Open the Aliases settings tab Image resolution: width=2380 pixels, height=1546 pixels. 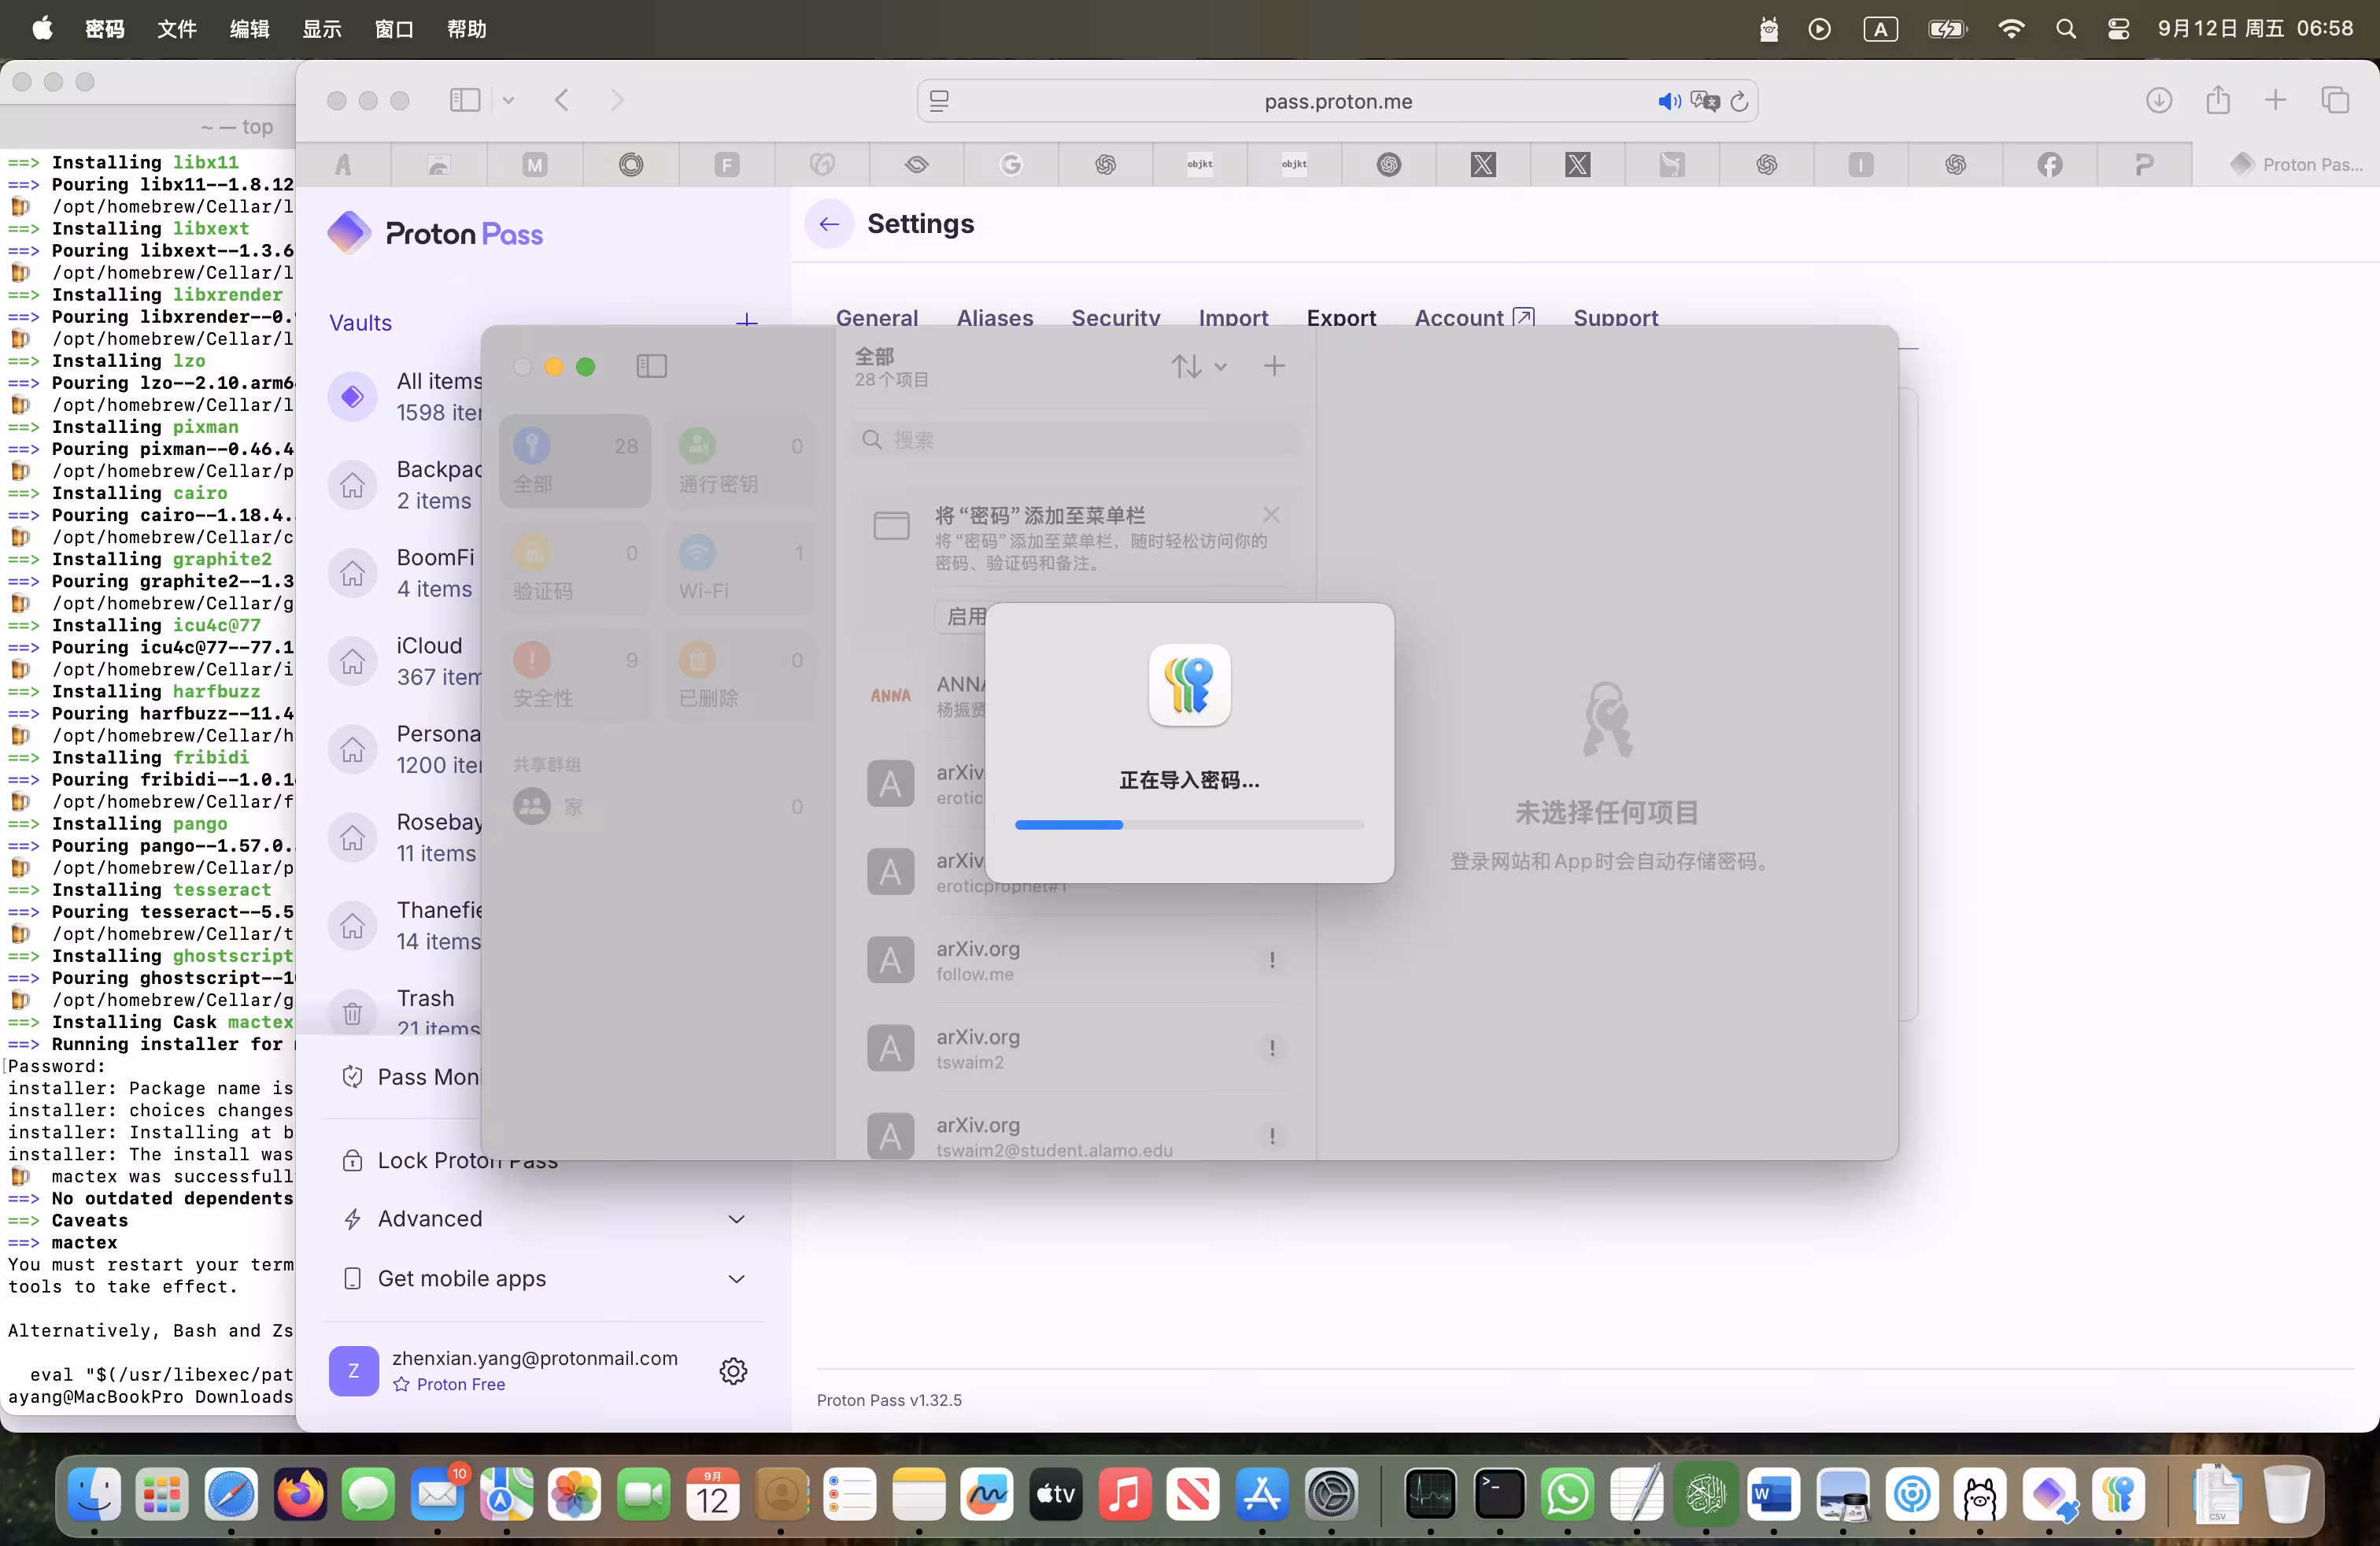pyautogui.click(x=995, y=318)
